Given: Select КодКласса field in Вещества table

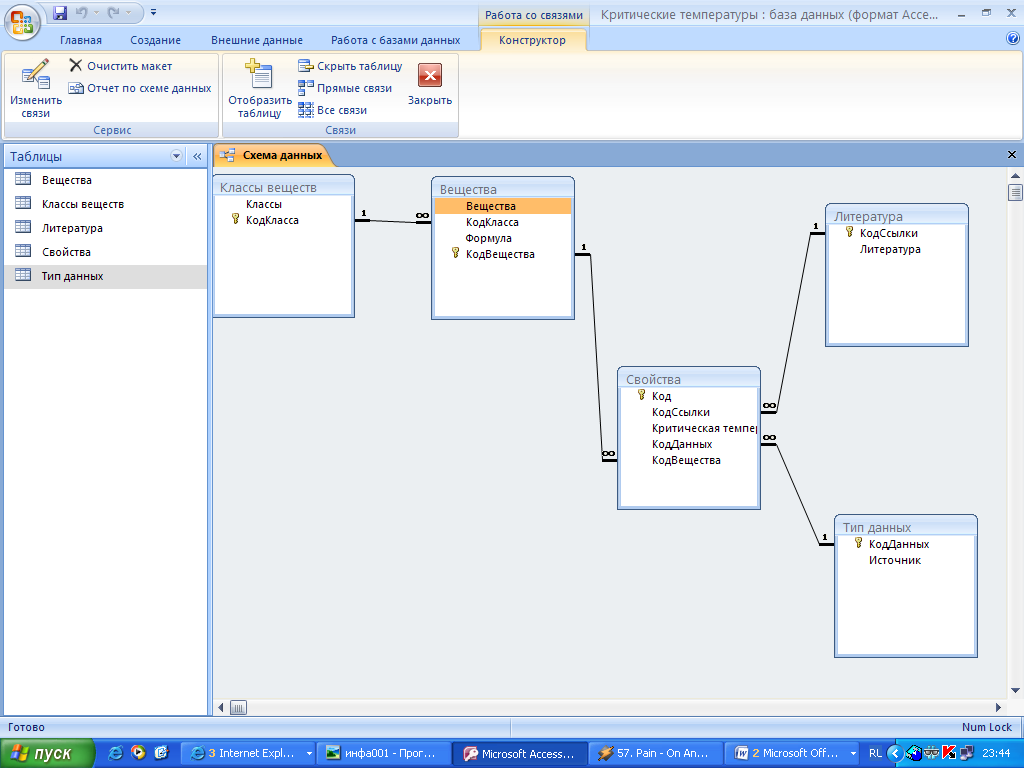Looking at the screenshot, I should point(492,222).
